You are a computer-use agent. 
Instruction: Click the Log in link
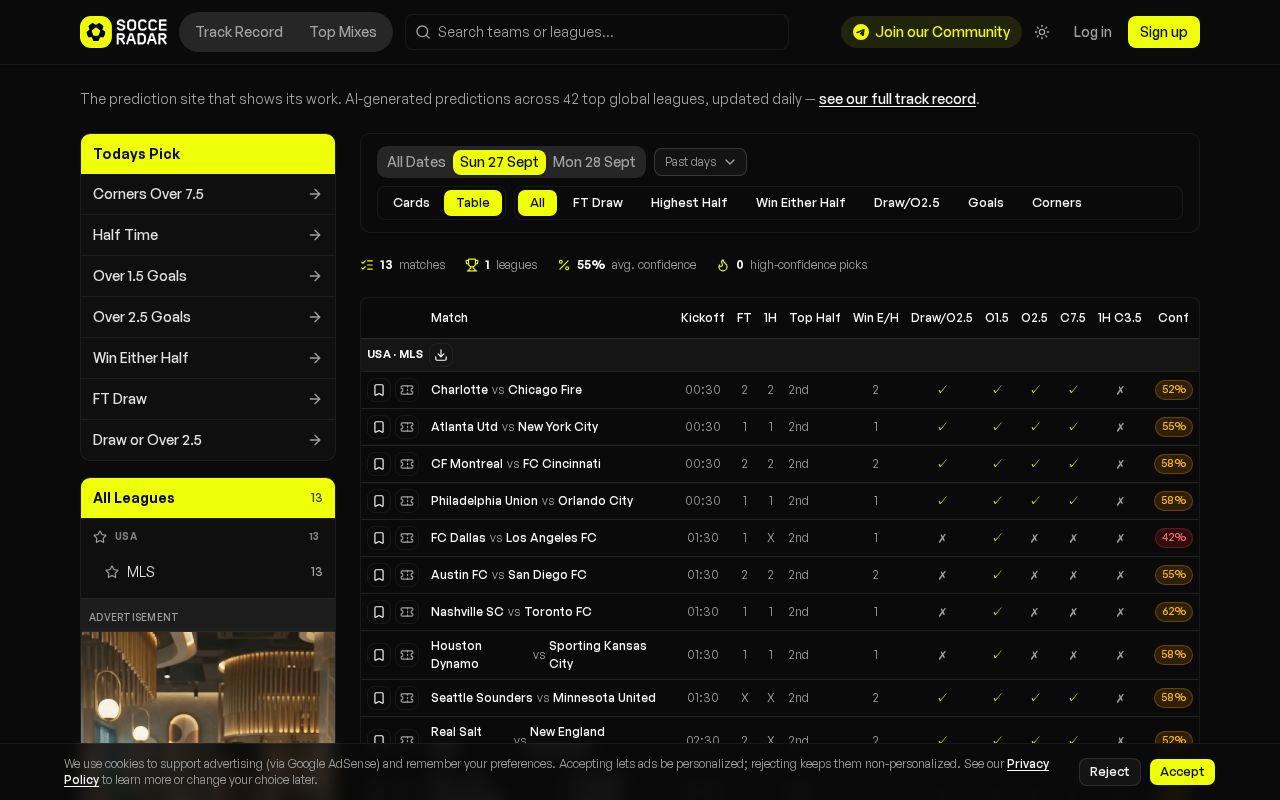tap(1092, 32)
